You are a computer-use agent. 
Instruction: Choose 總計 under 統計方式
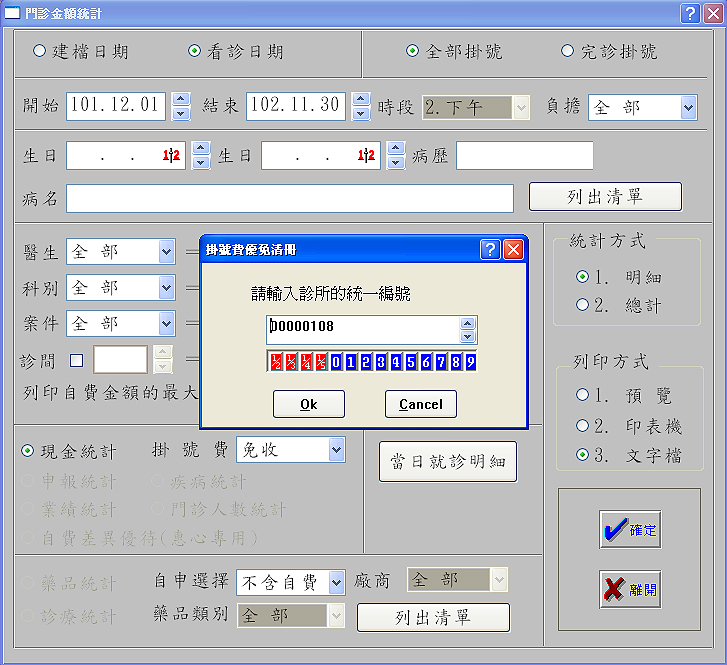point(583,306)
